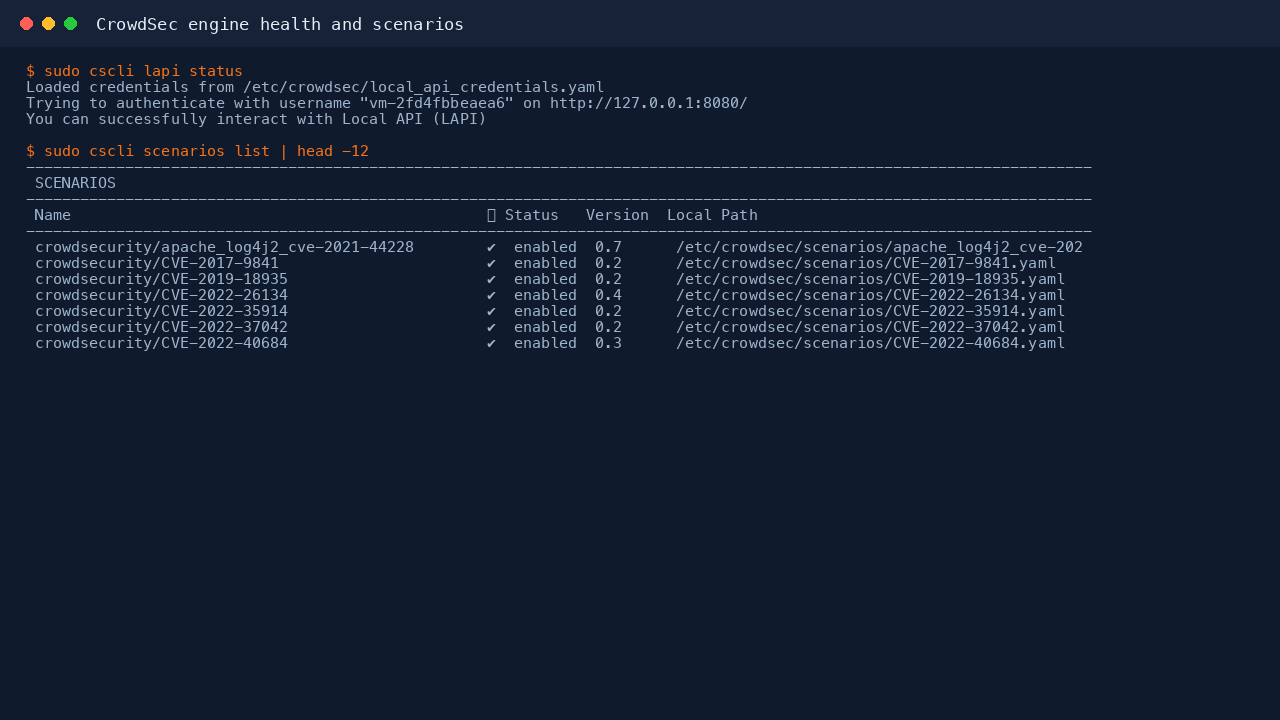Click the Local Path column header
The width and height of the screenshot is (1280, 720).
pos(712,215)
